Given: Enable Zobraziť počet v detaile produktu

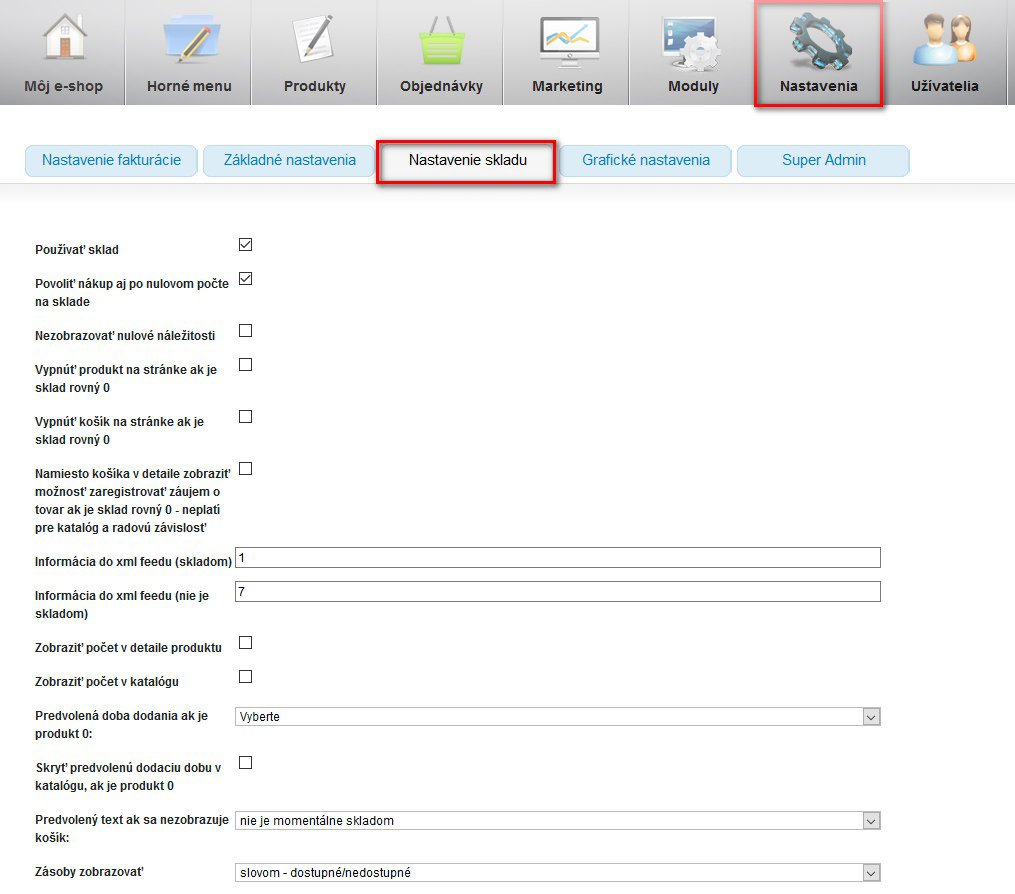Looking at the screenshot, I should pyautogui.click(x=245, y=643).
